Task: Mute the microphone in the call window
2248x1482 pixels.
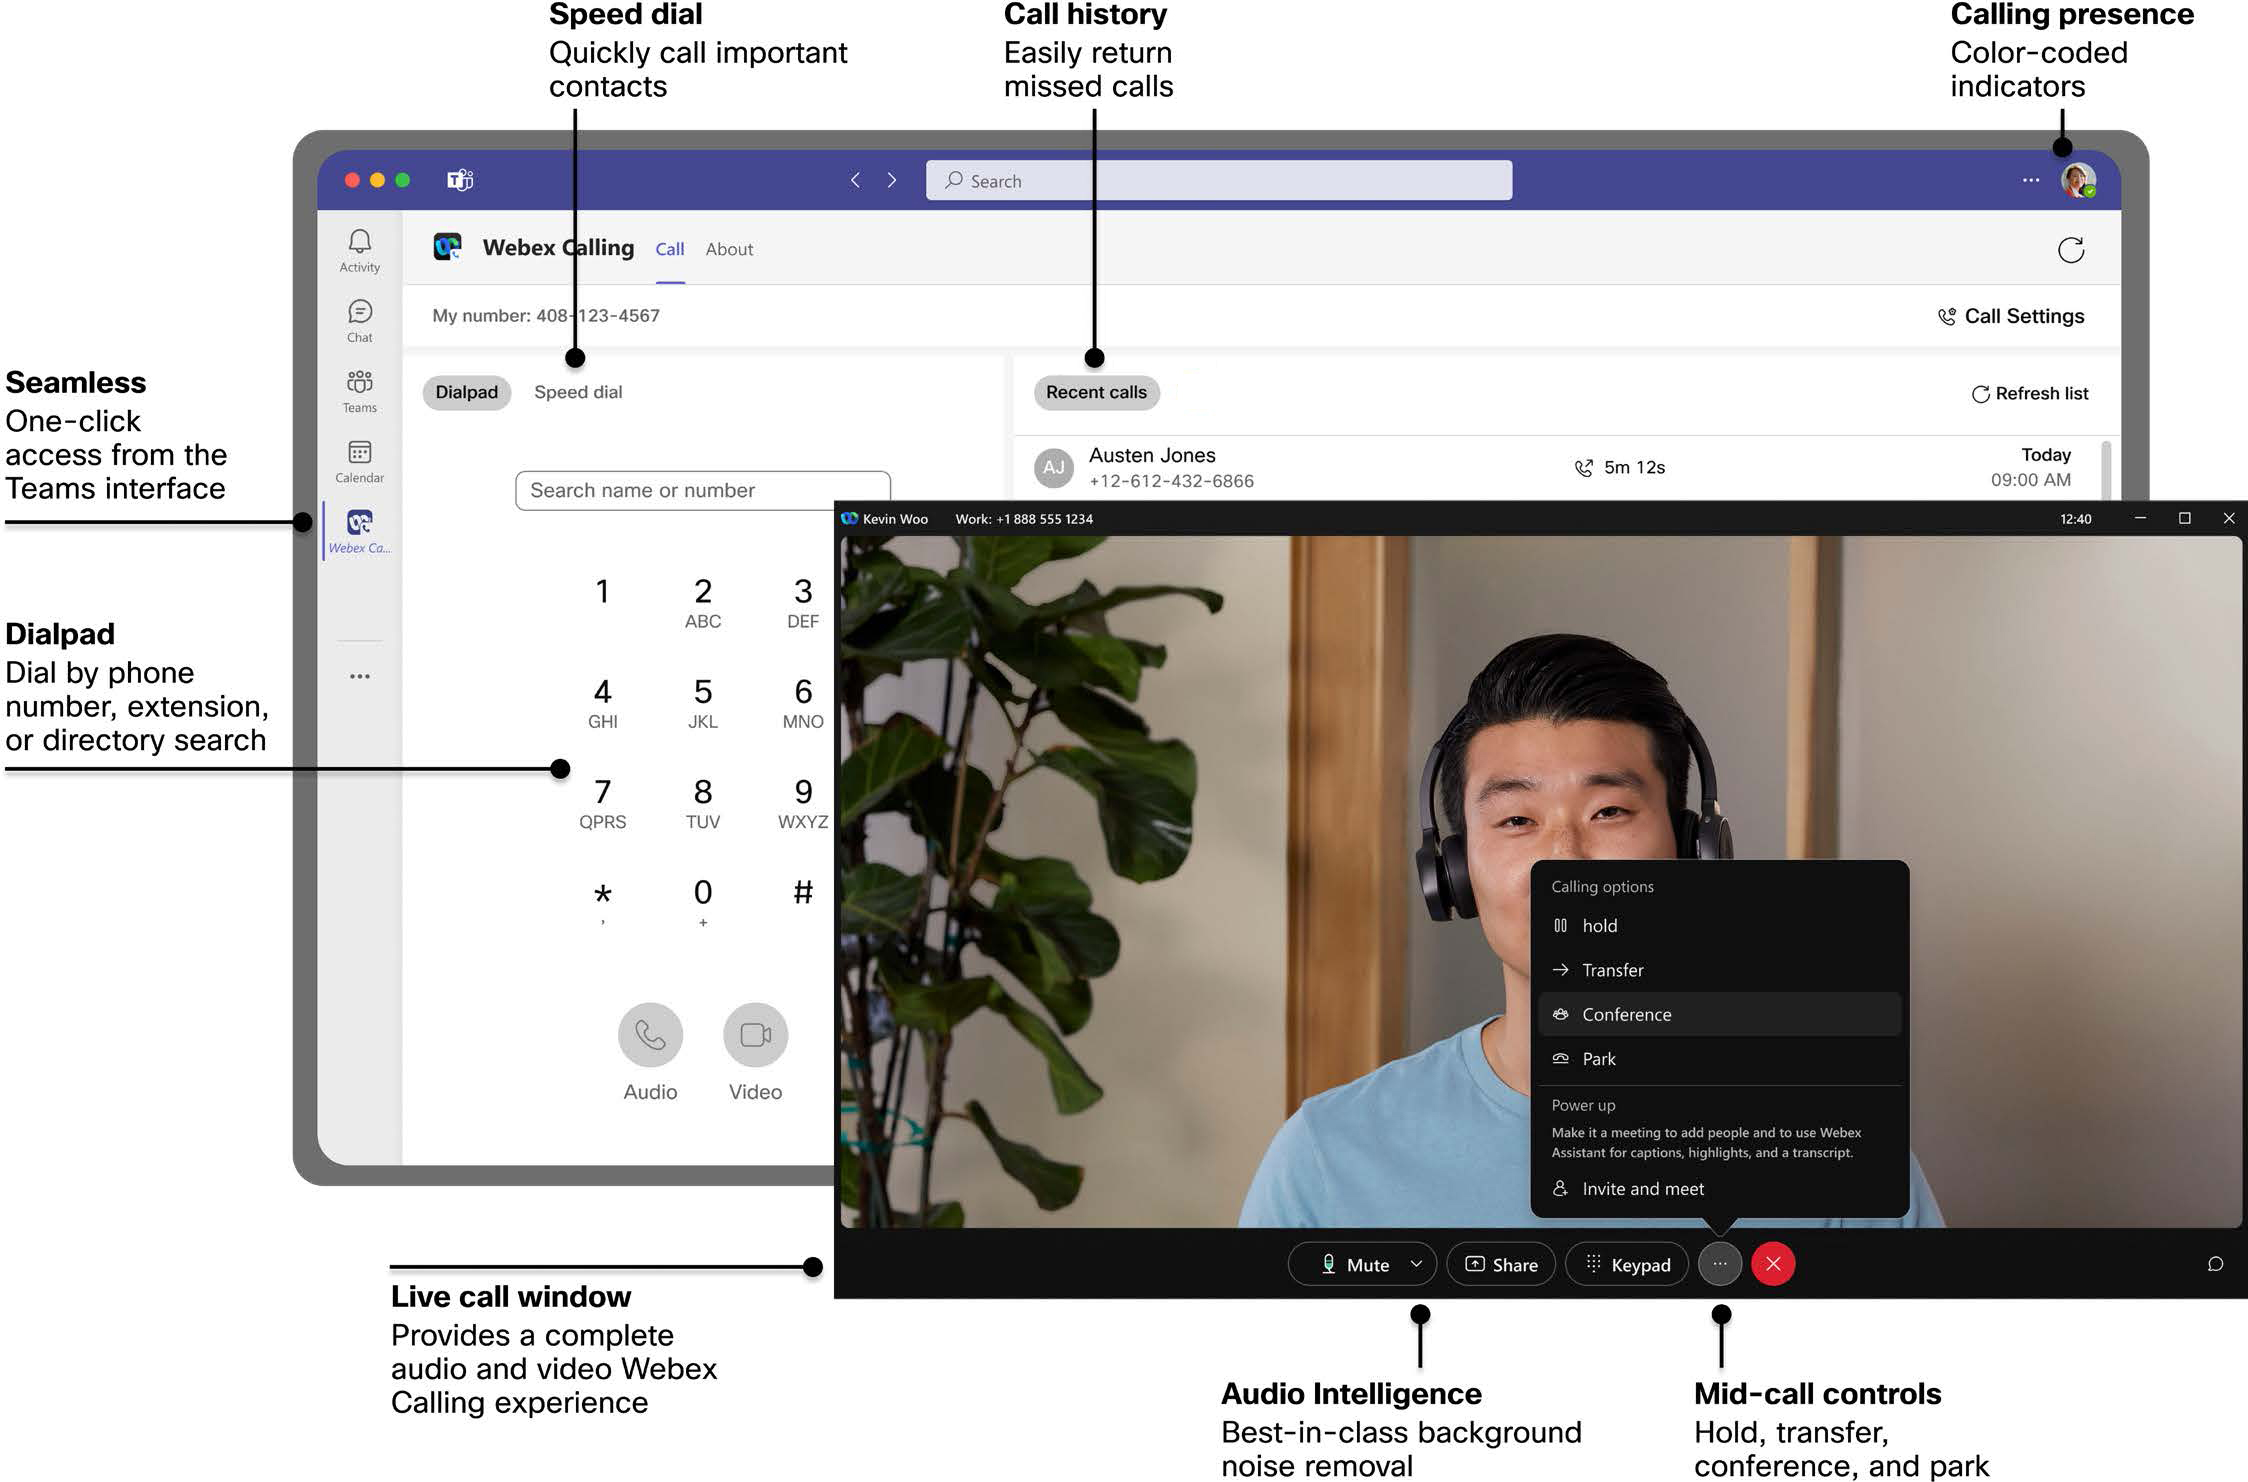Action: pyautogui.click(x=1355, y=1264)
